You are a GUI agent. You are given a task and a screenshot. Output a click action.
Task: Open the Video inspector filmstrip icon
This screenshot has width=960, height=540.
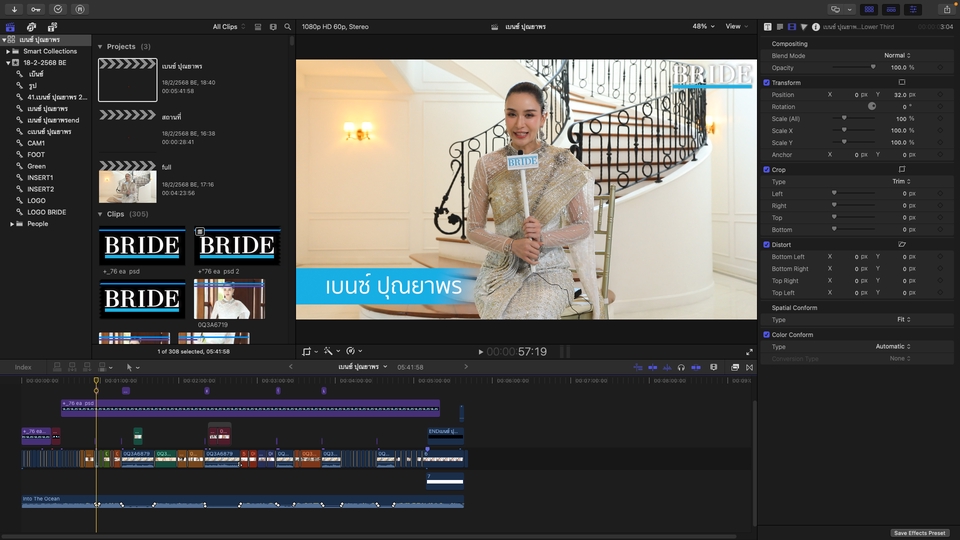point(792,27)
